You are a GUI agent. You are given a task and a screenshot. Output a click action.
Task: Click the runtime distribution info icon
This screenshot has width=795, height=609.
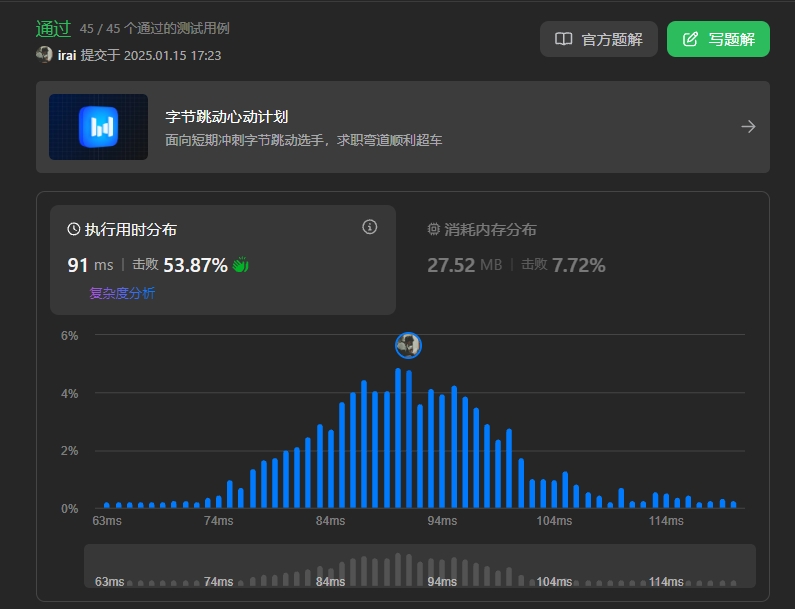[370, 227]
